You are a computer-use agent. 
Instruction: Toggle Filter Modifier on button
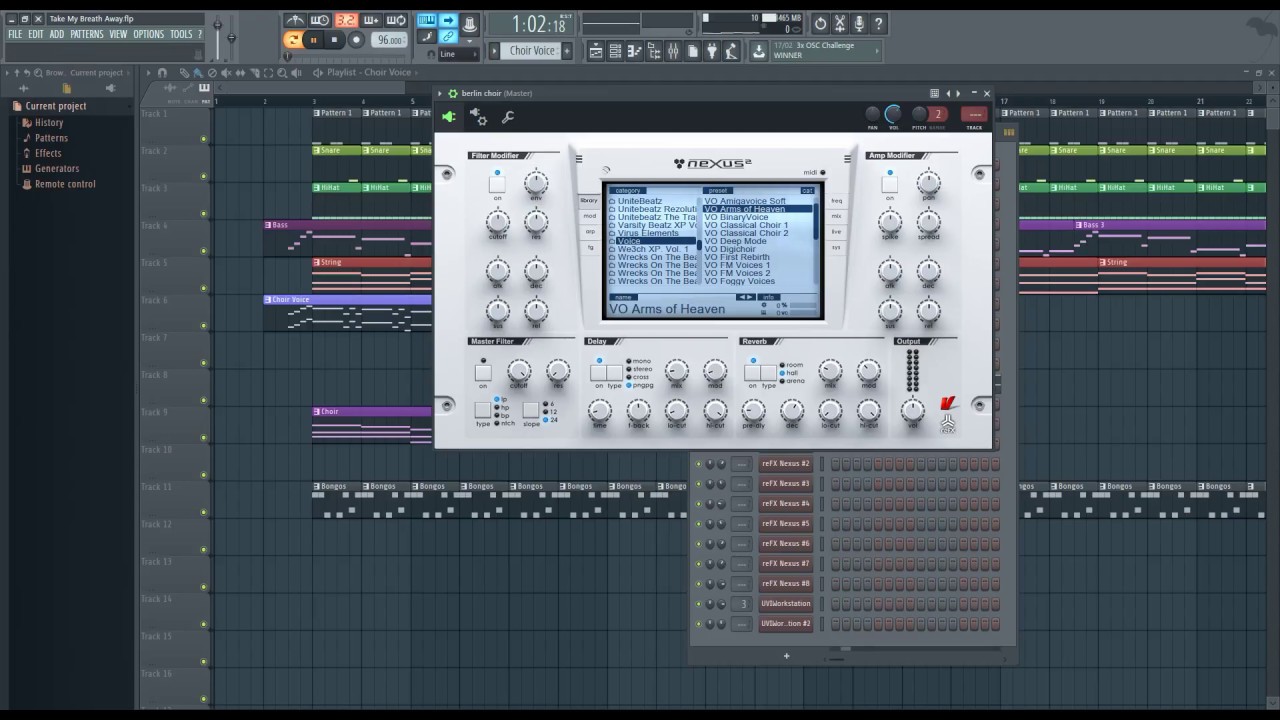click(497, 184)
